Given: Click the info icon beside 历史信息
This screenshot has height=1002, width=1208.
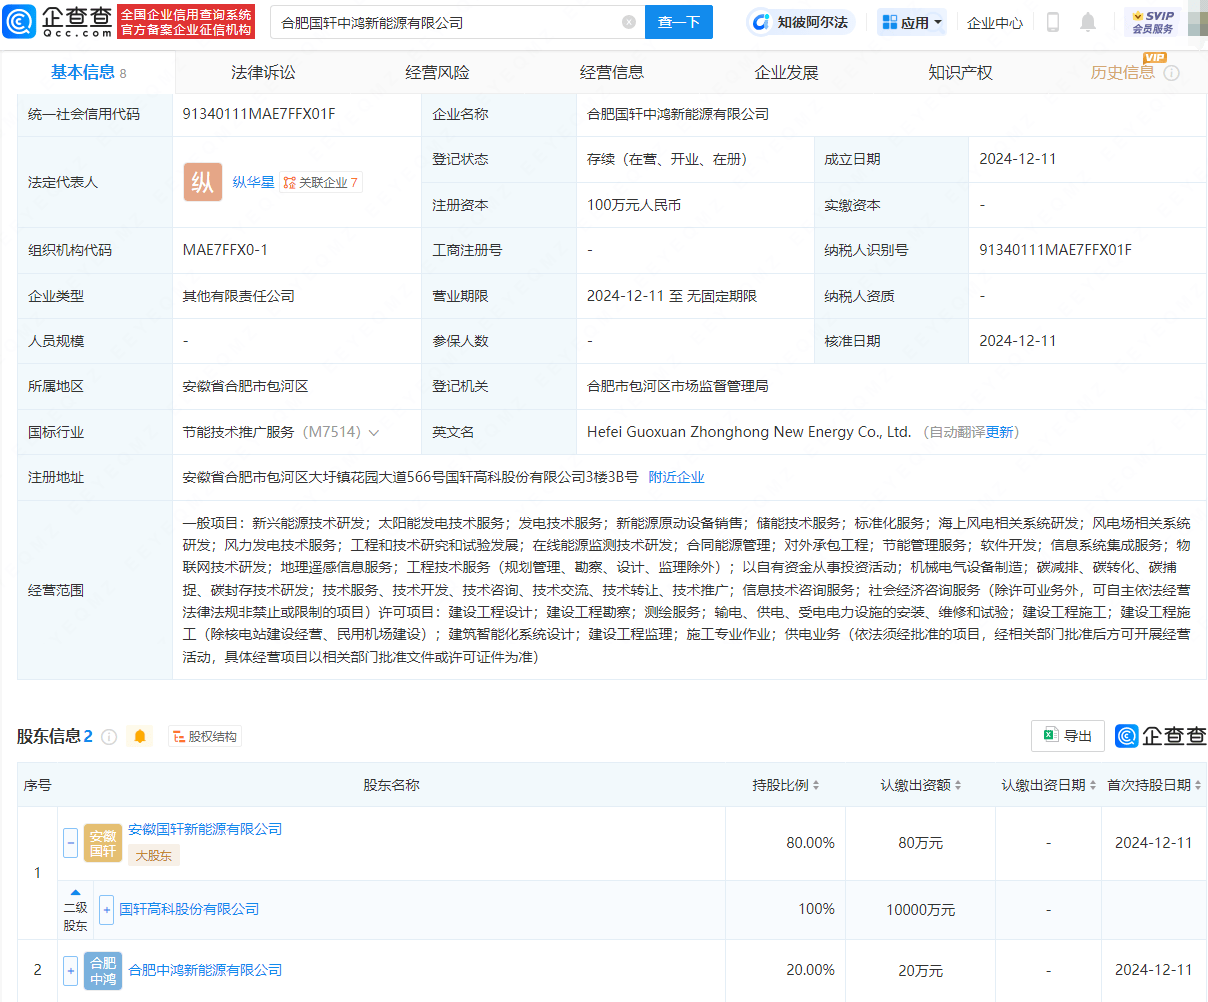Looking at the screenshot, I should tap(1172, 73).
